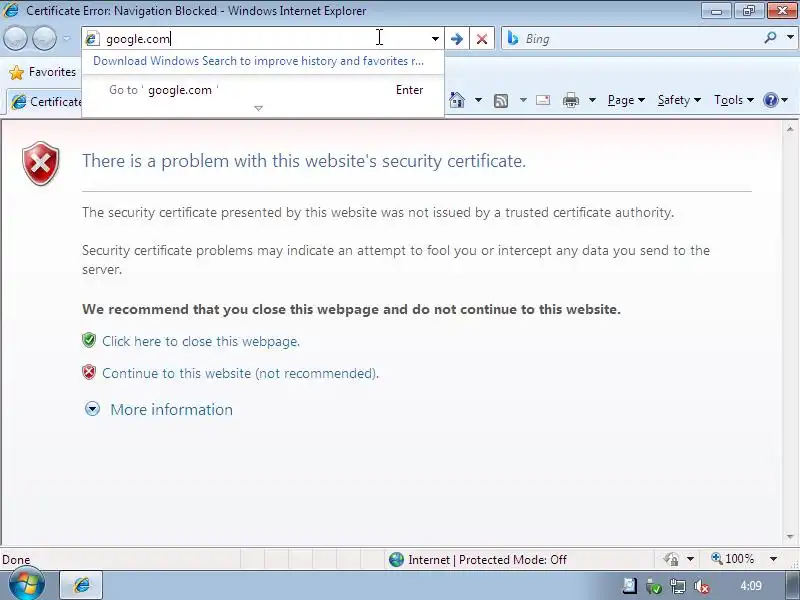Click the Internet Explorer taskbar button
The width and height of the screenshot is (800, 600).
point(82,585)
